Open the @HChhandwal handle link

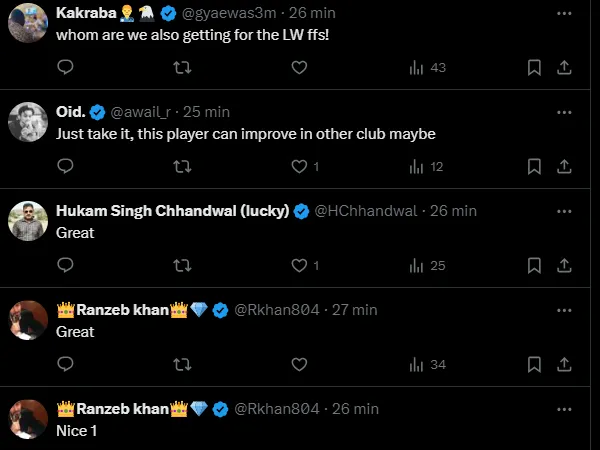366,211
